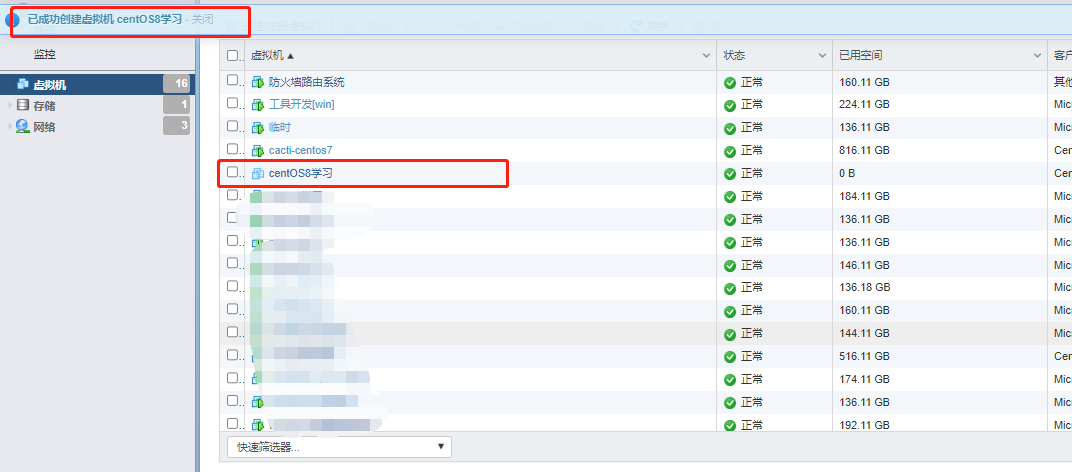The image size is (1072, 472).
Task: Open the 快速筛选器 dropdown
Action: click(339, 447)
